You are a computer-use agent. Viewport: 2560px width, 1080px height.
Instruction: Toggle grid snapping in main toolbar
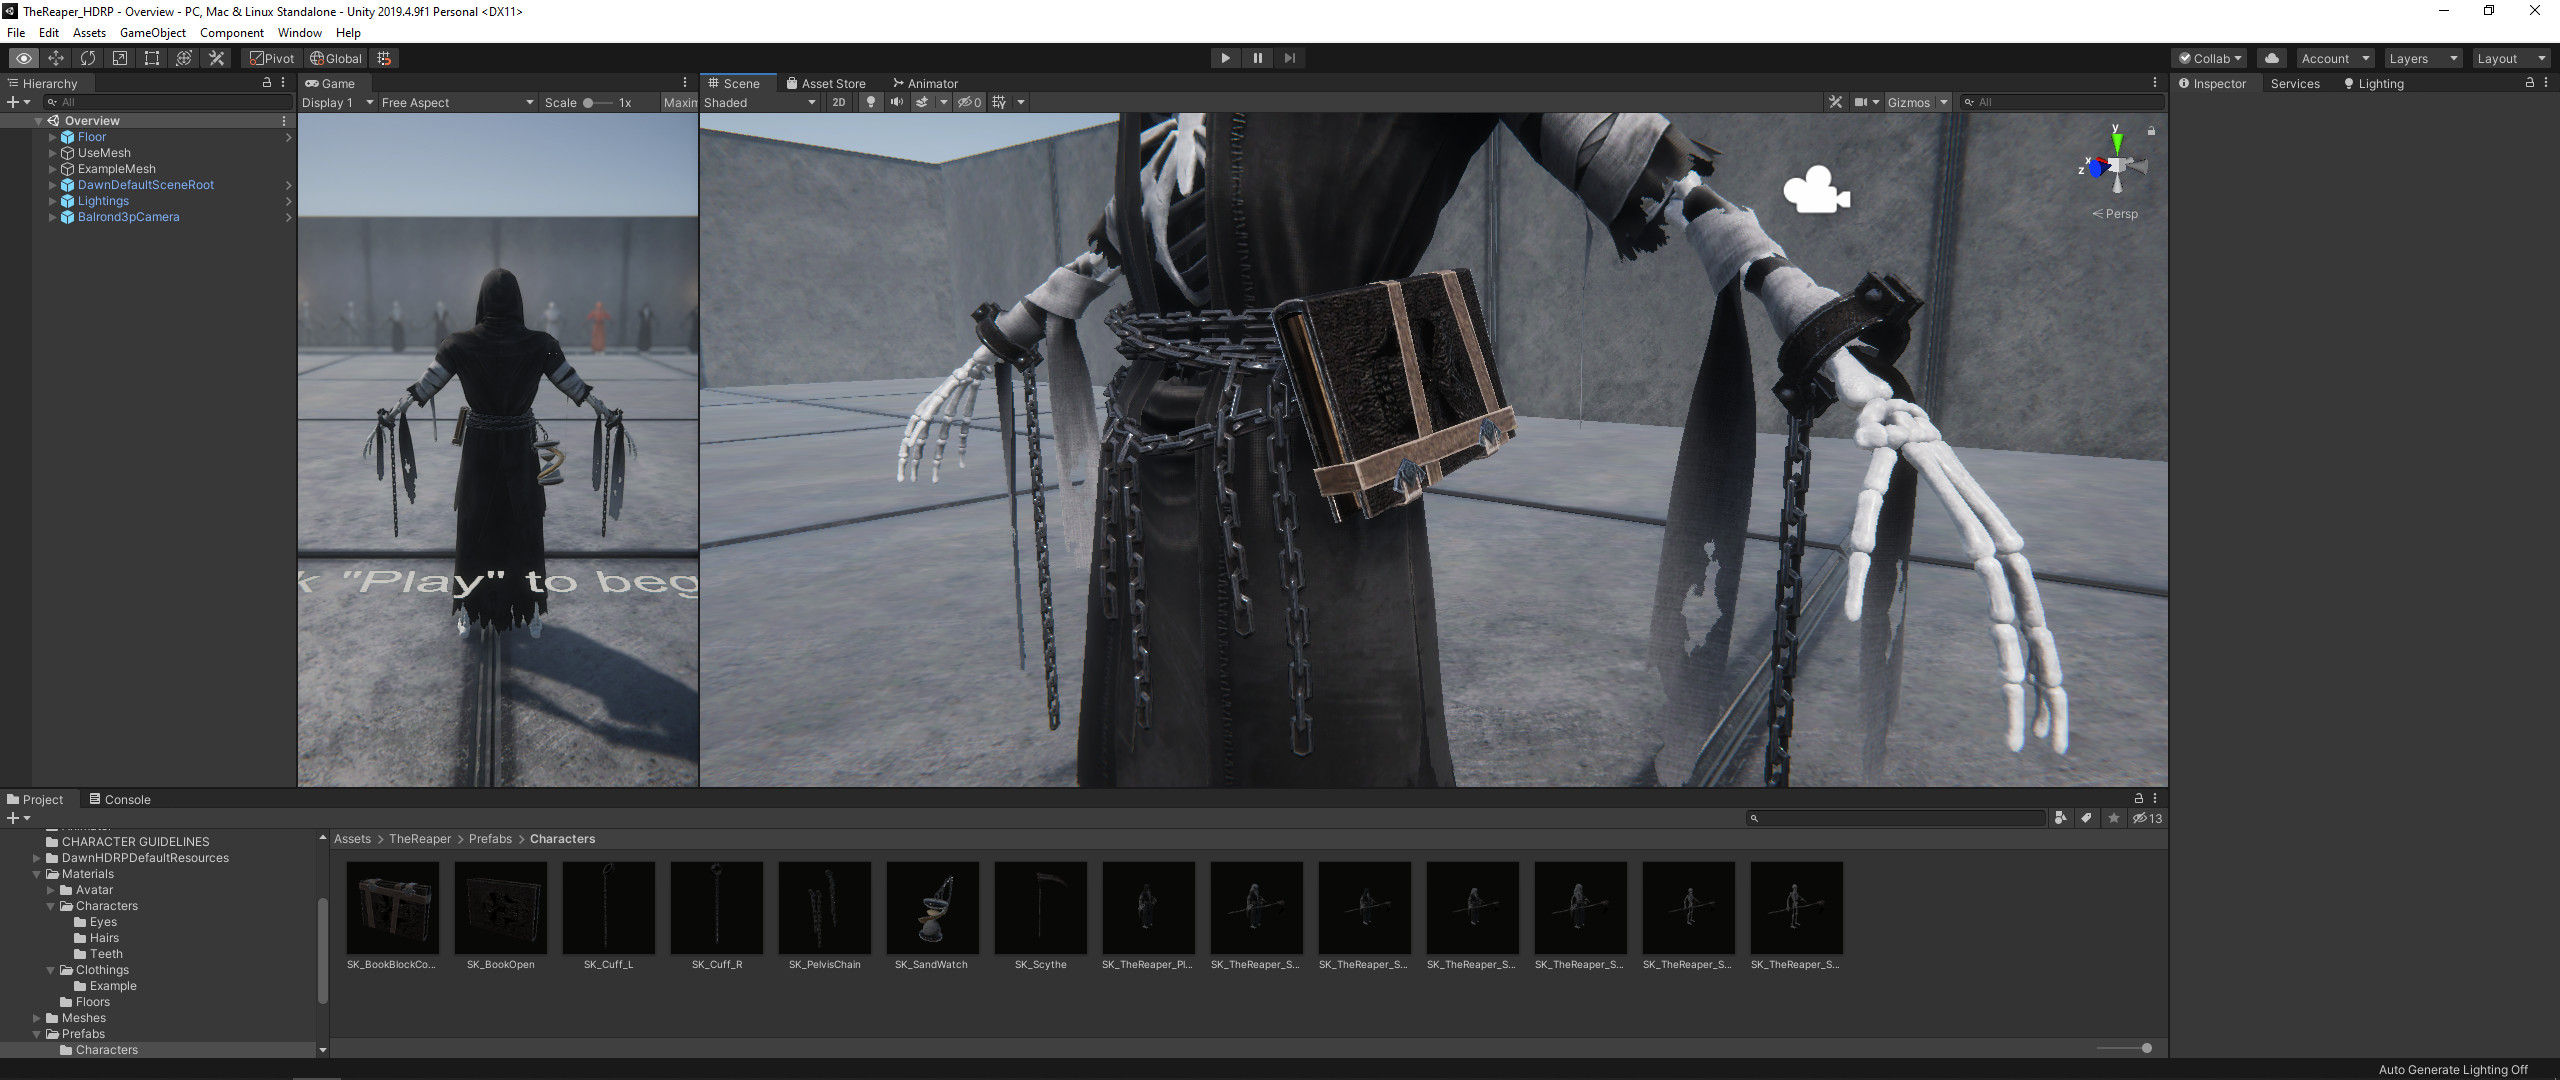pyautogui.click(x=385, y=58)
